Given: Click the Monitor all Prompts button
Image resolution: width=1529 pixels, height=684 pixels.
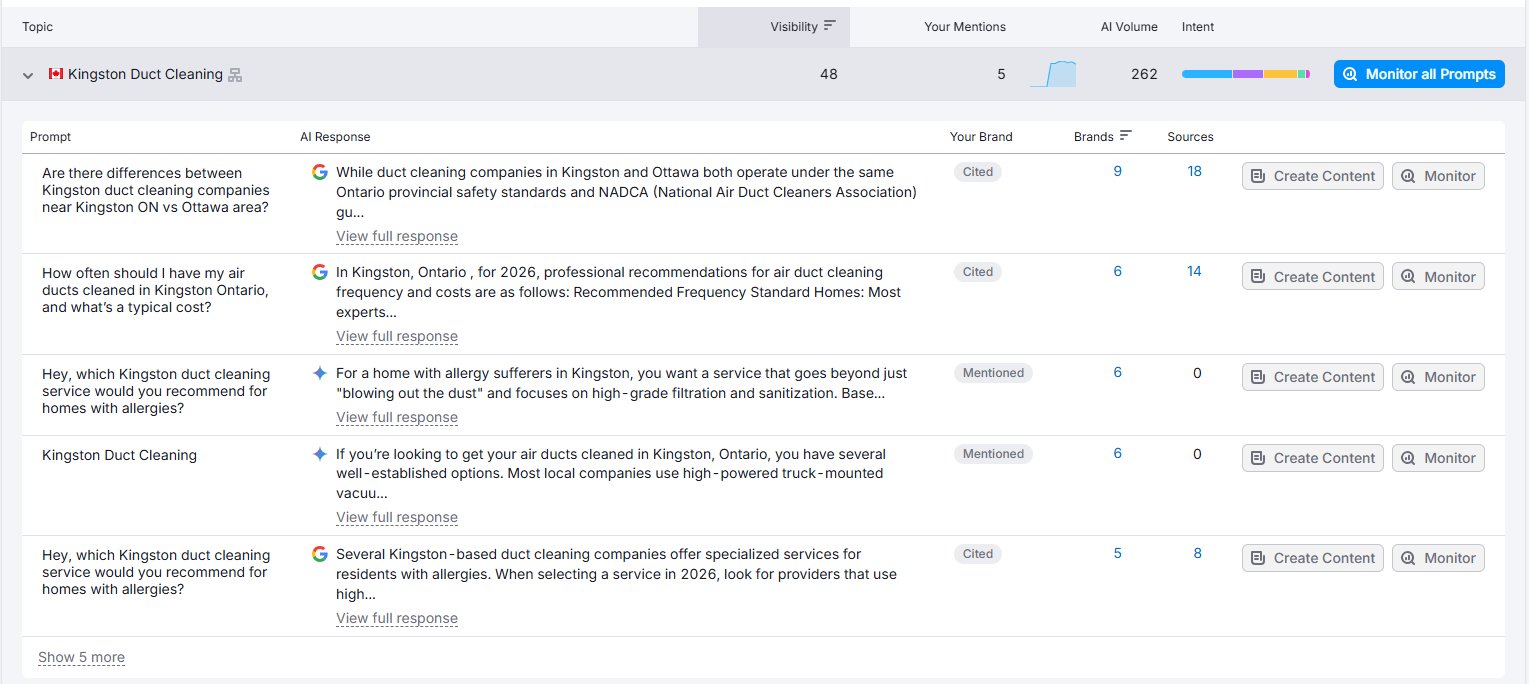Looking at the screenshot, I should 1419,74.
